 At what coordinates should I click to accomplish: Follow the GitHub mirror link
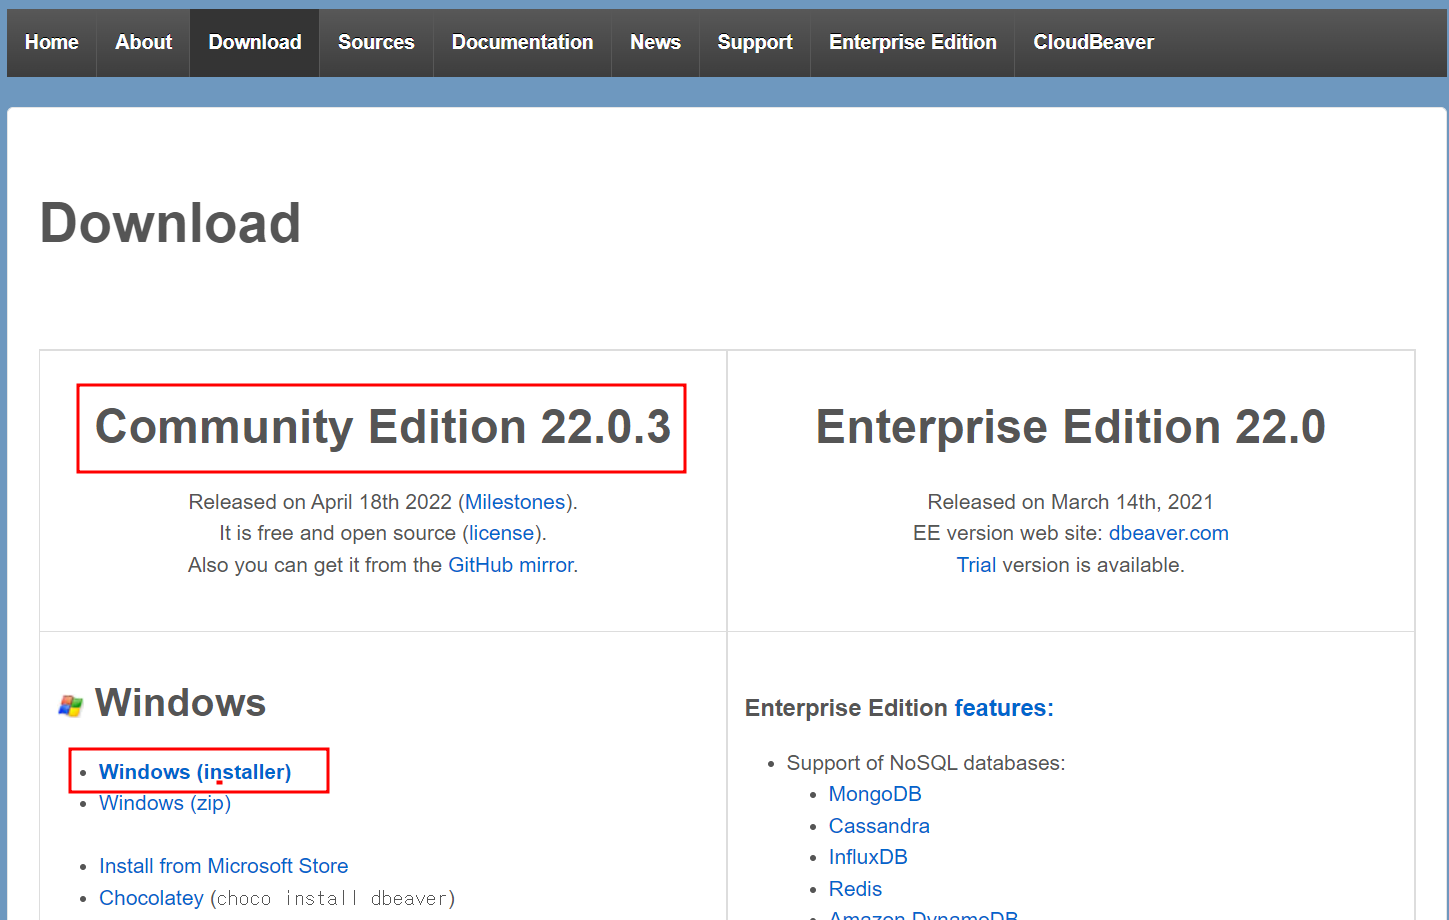[x=511, y=565]
